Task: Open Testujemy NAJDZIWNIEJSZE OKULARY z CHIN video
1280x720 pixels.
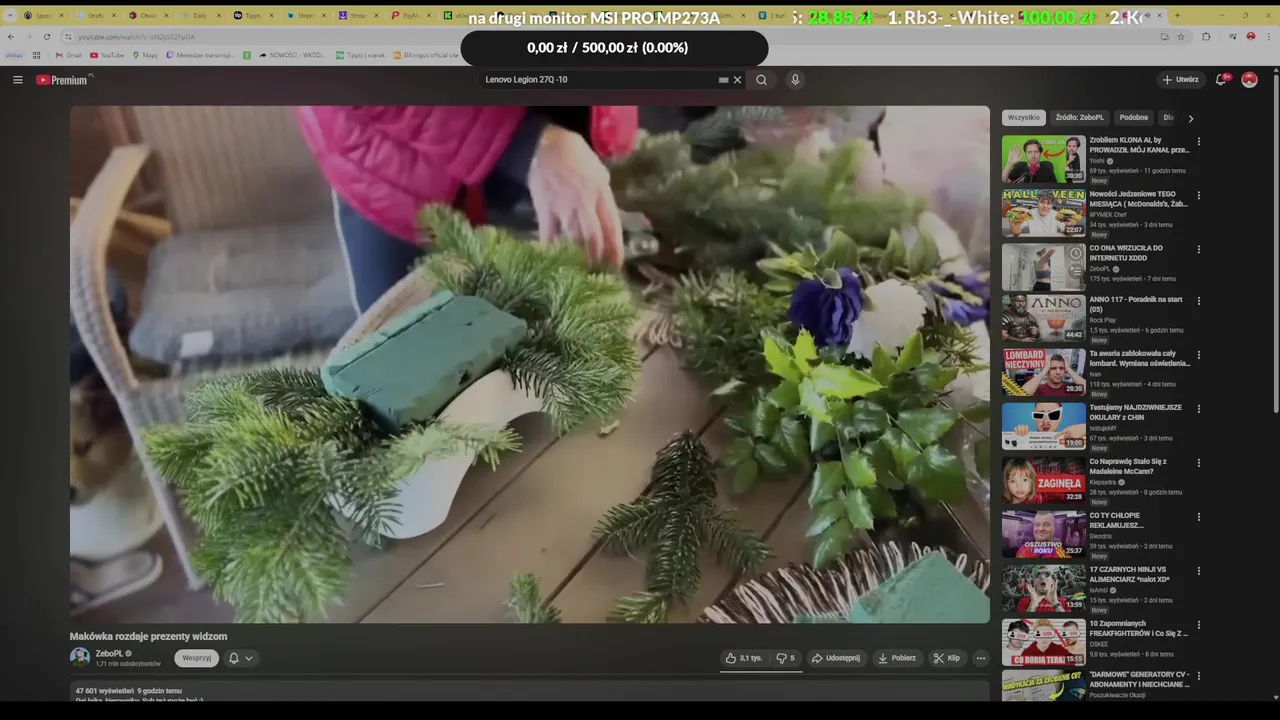Action: pyautogui.click(x=1044, y=425)
